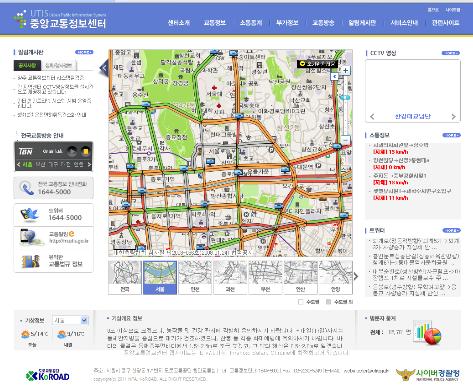Tick the first checkbox below the map
The width and height of the screenshot is (473, 386).
coord(300,302)
